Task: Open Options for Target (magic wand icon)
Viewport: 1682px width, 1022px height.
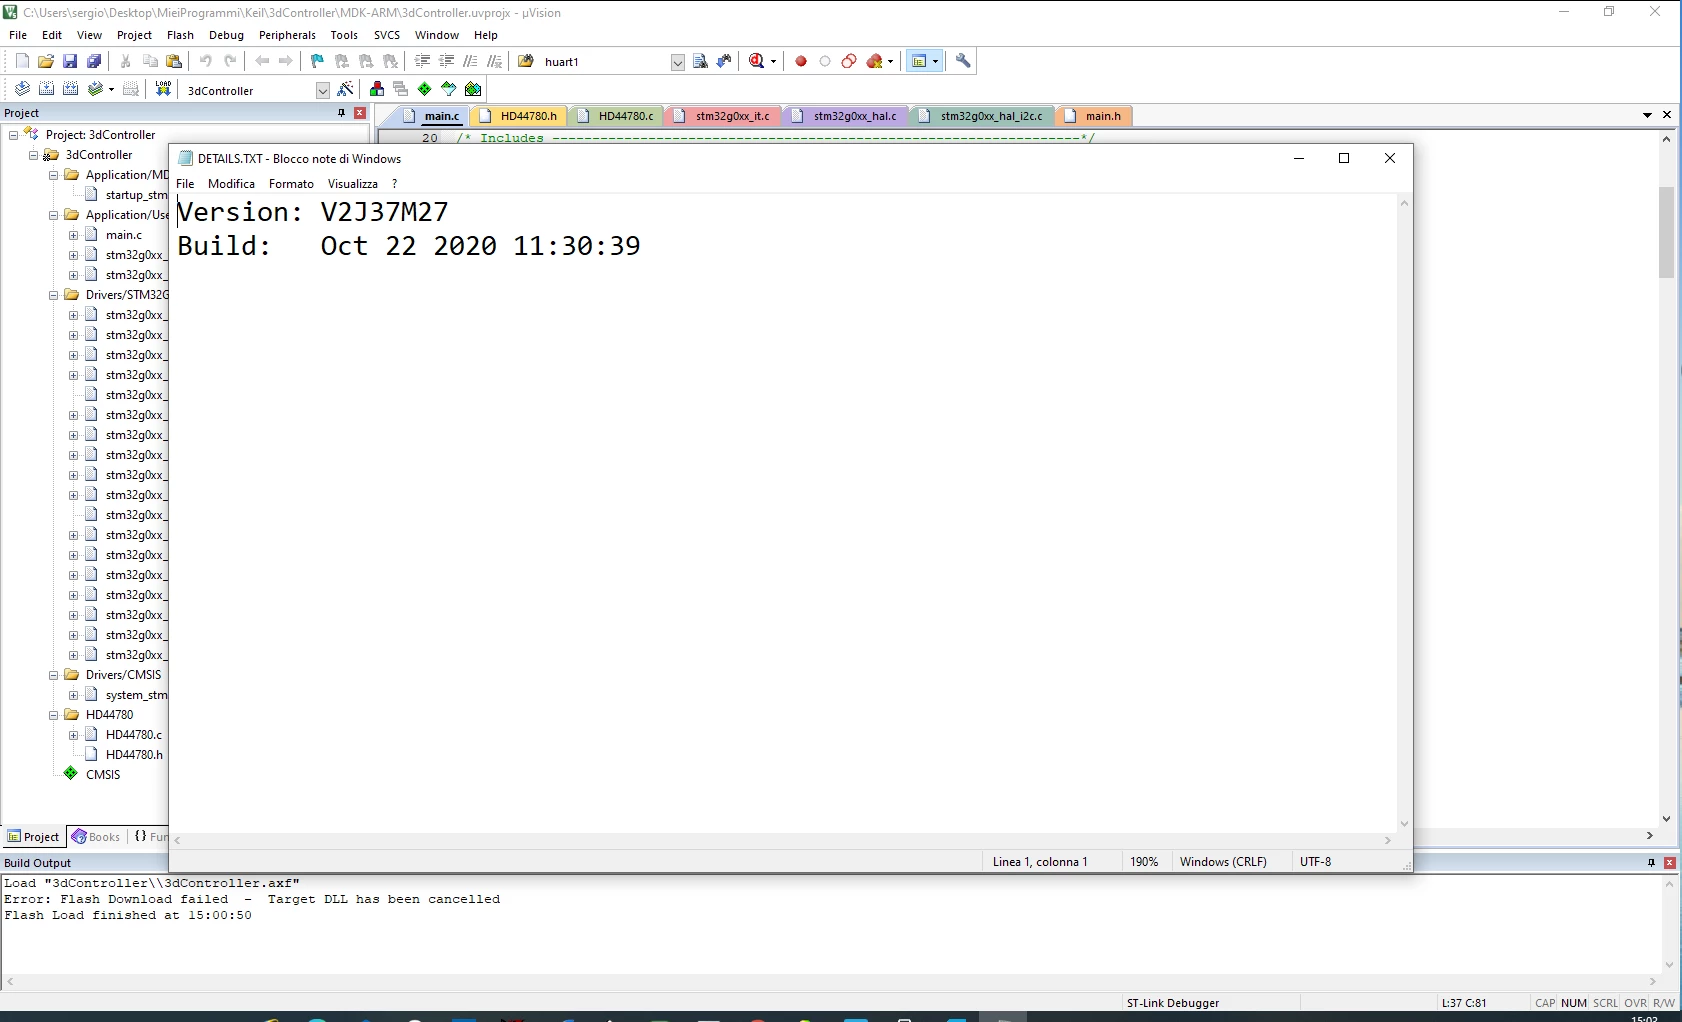Action: tap(346, 89)
